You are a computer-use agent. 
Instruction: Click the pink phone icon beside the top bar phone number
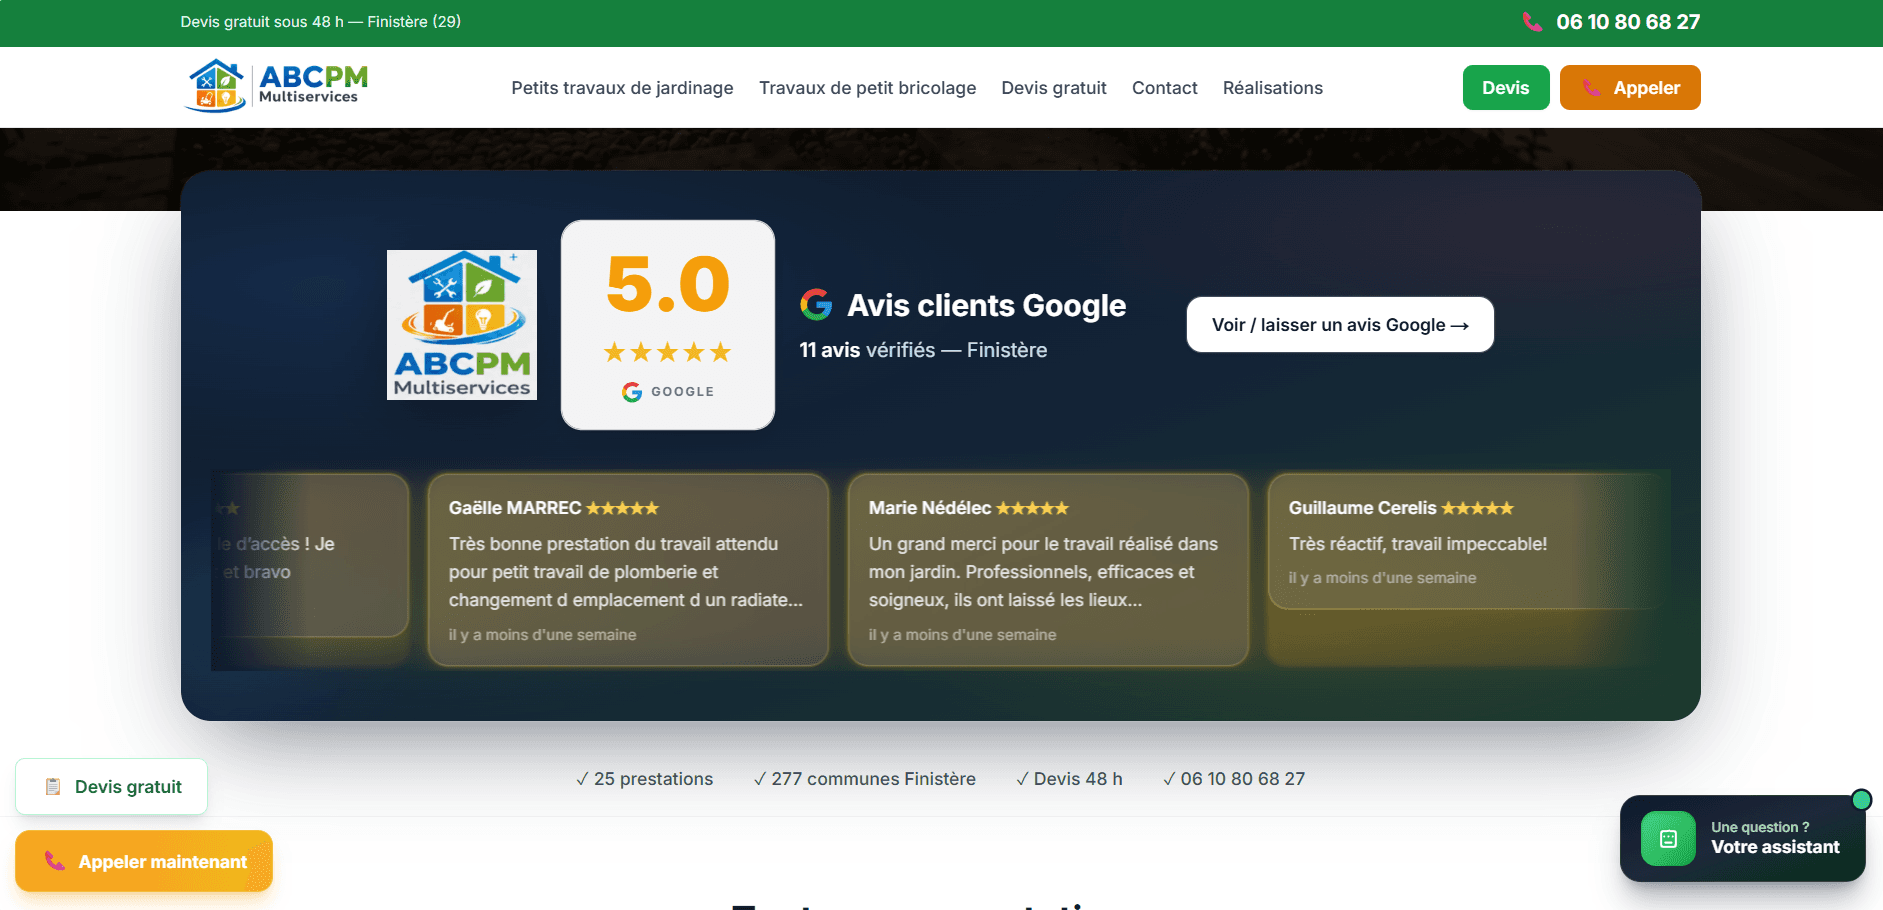[x=1532, y=22]
